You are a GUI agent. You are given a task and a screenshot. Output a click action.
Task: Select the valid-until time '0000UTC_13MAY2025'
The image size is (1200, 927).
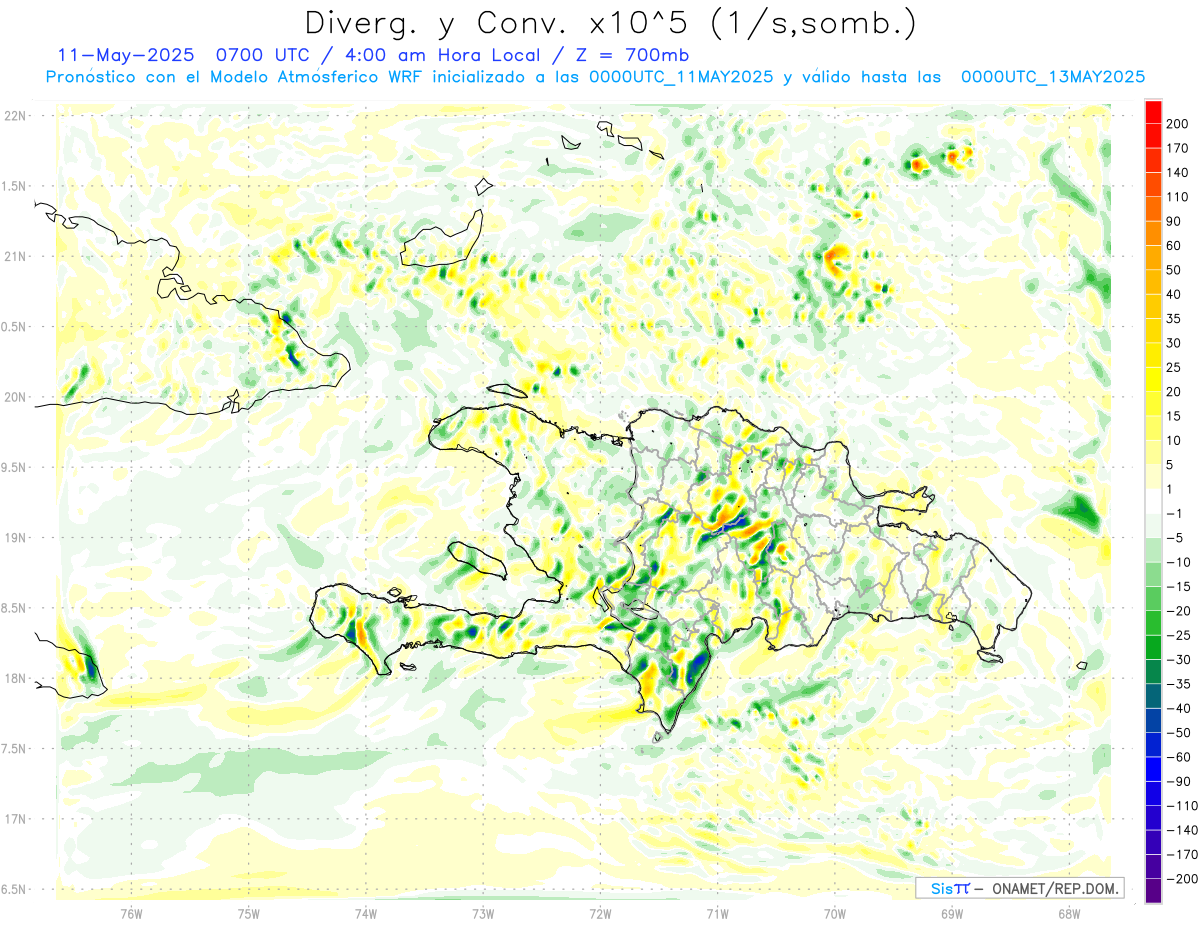click(1052, 77)
